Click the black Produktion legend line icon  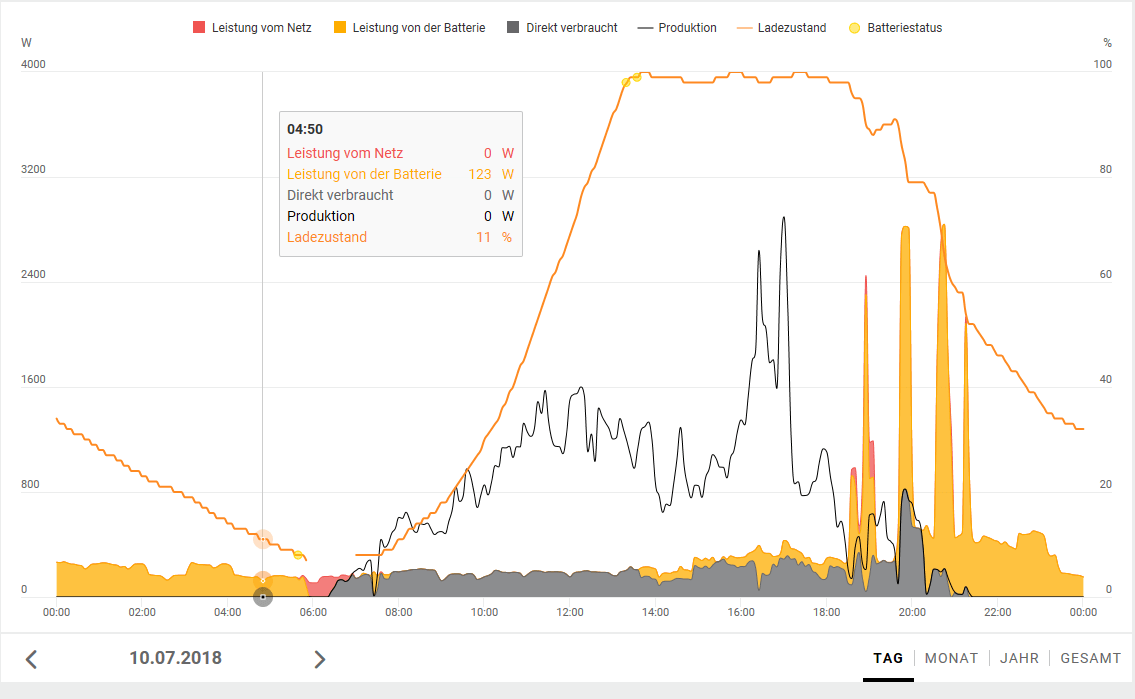(644, 28)
